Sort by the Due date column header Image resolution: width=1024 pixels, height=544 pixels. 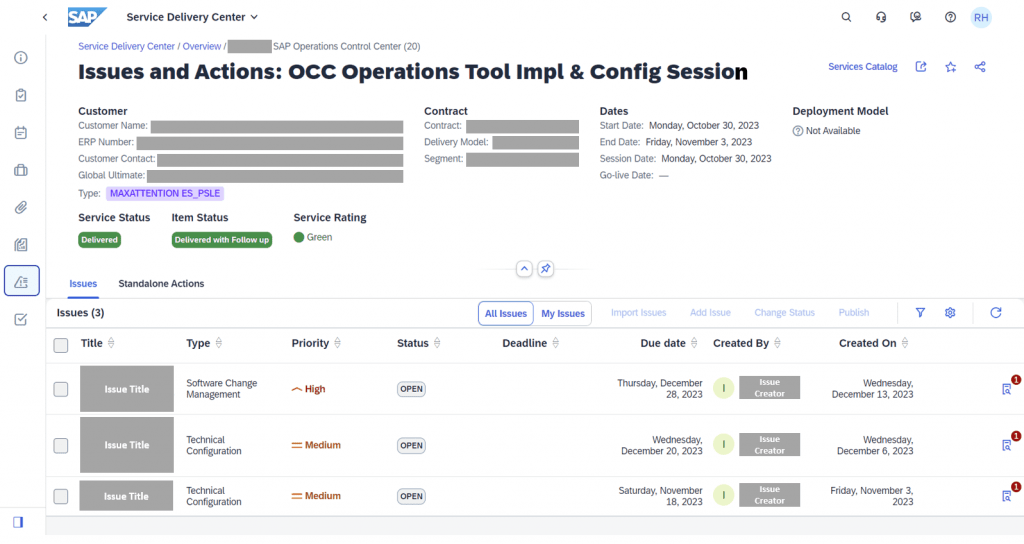click(669, 344)
